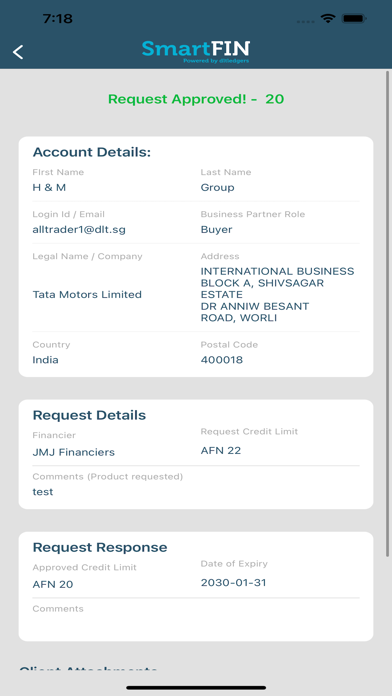This screenshot has width=392, height=696.
Task: Tap the AFN 20 approved credit limit
Action: click(x=53, y=585)
